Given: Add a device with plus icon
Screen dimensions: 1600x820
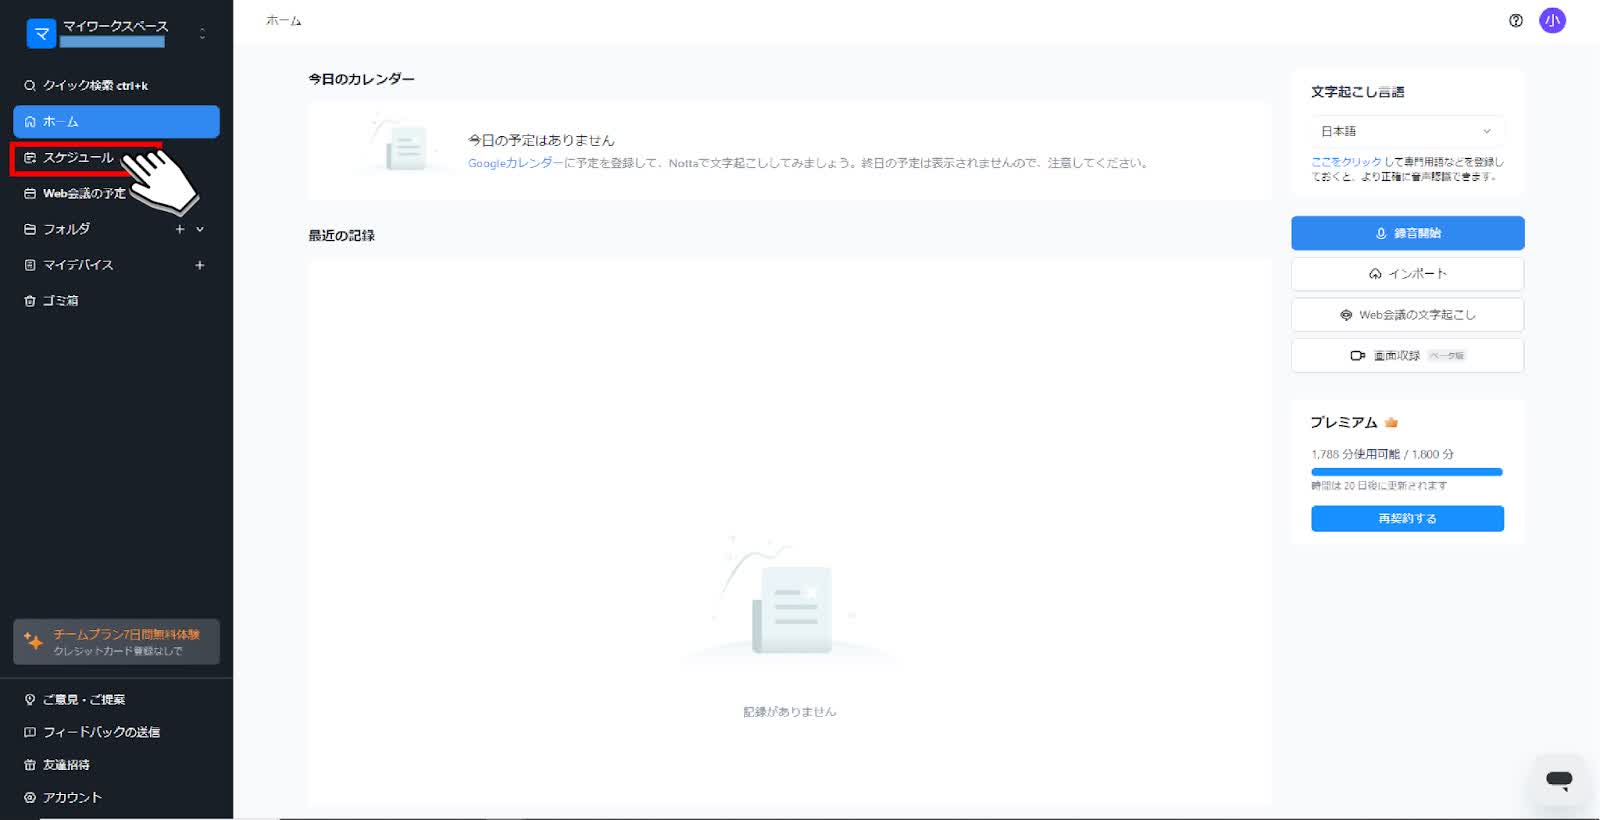Looking at the screenshot, I should (x=200, y=265).
